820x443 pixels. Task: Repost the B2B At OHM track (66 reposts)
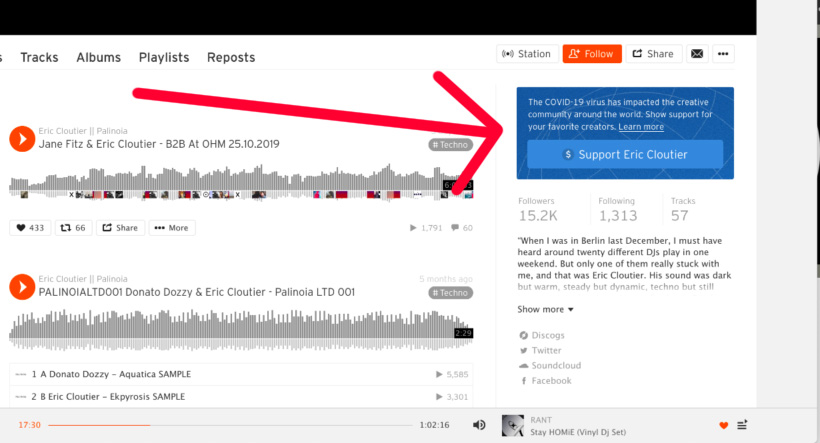pyautogui.click(x=73, y=228)
